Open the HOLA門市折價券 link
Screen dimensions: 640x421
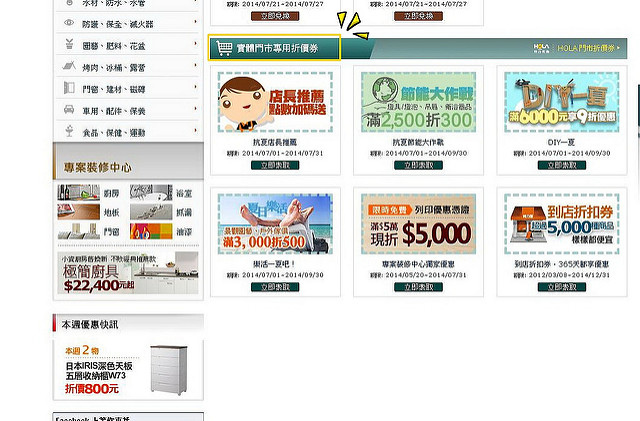(x=588, y=48)
